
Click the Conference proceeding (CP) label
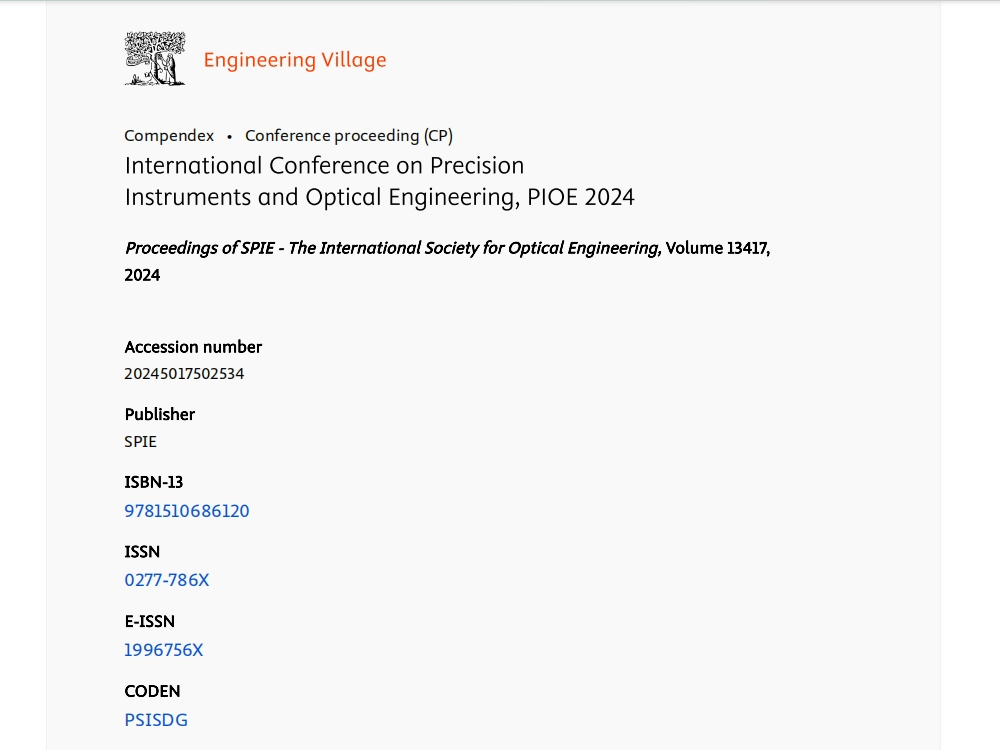(x=349, y=136)
